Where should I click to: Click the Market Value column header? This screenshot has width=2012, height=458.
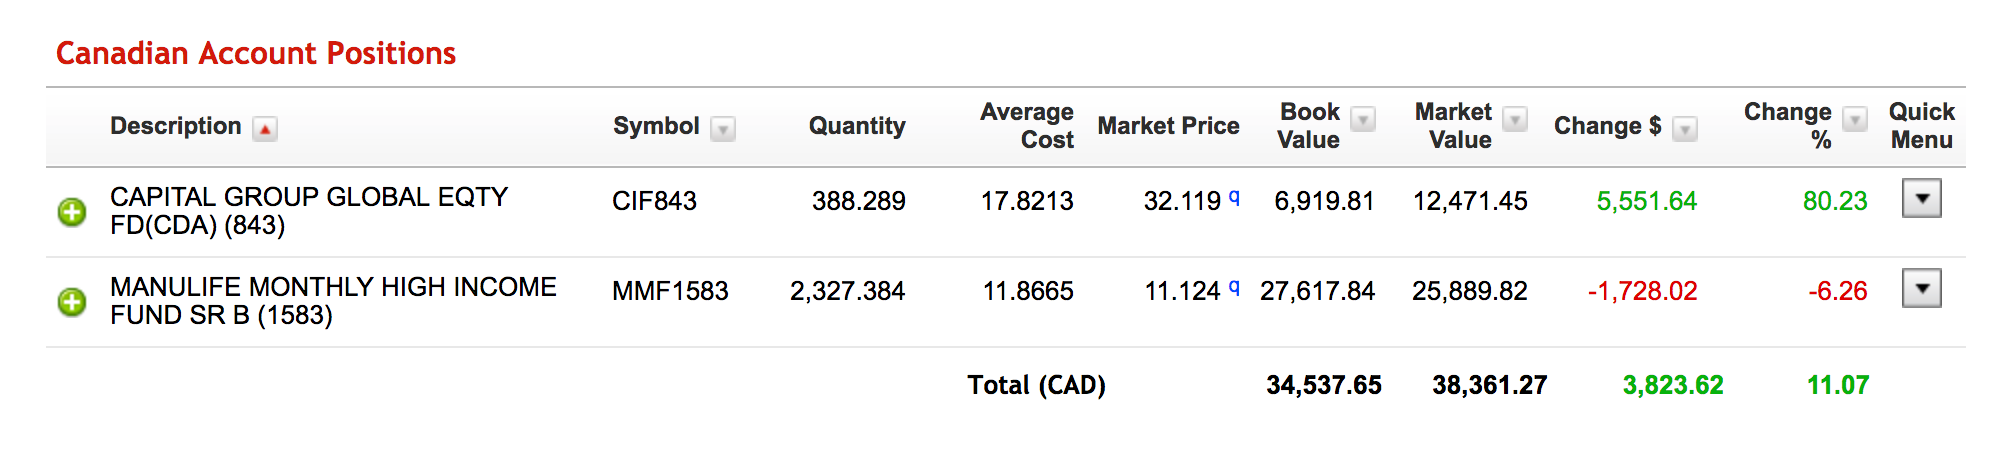click(1453, 126)
